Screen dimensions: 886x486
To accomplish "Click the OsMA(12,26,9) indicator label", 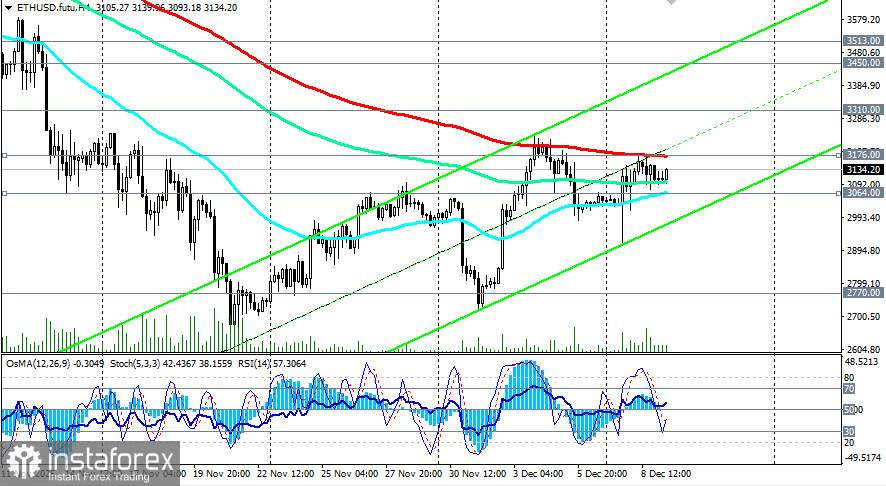I will click(38, 364).
